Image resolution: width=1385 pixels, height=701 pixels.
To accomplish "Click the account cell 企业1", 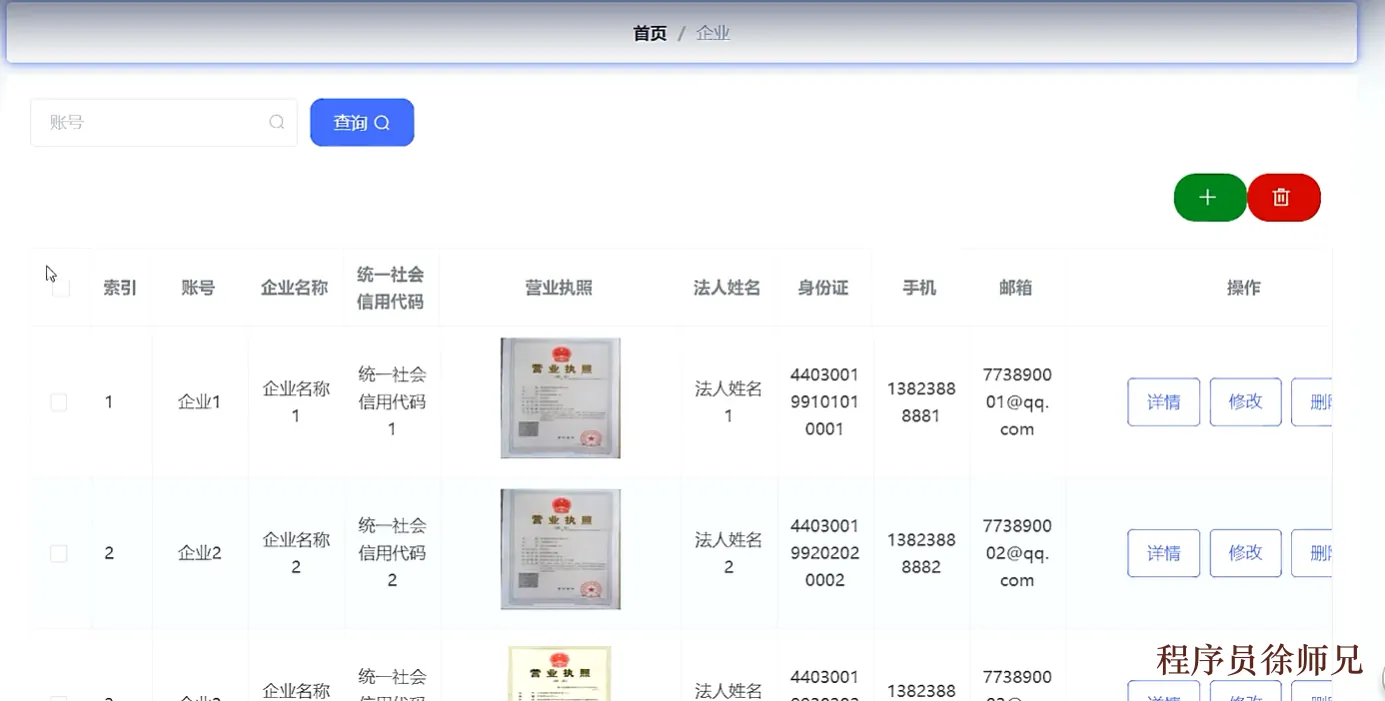I will [x=199, y=402].
